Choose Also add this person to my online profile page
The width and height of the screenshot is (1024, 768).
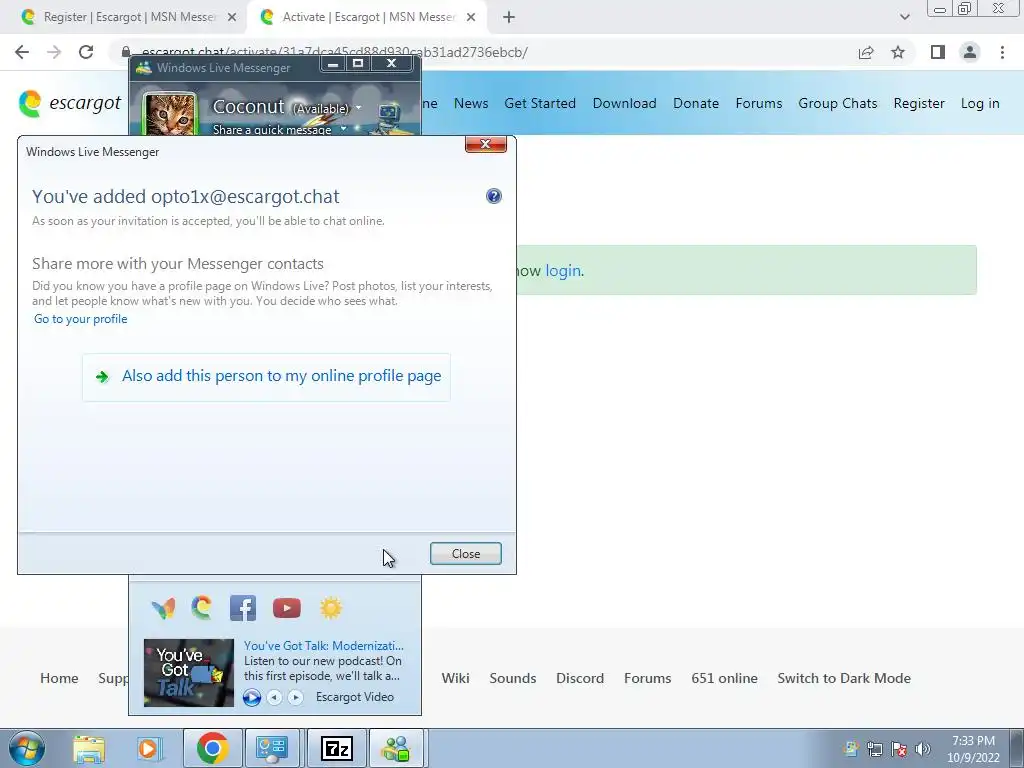click(266, 376)
